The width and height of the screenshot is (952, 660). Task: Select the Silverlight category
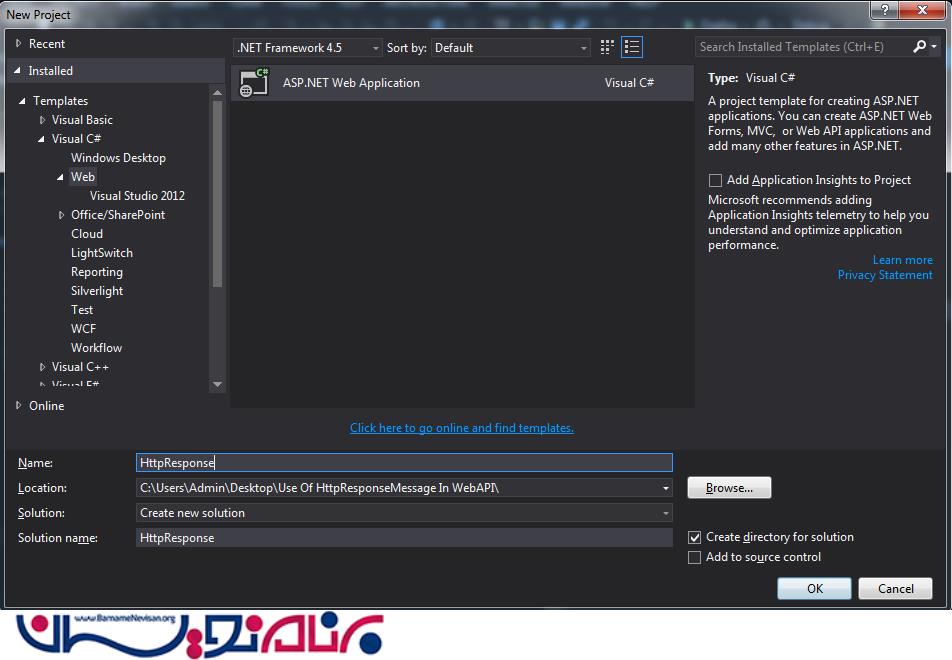pos(97,291)
